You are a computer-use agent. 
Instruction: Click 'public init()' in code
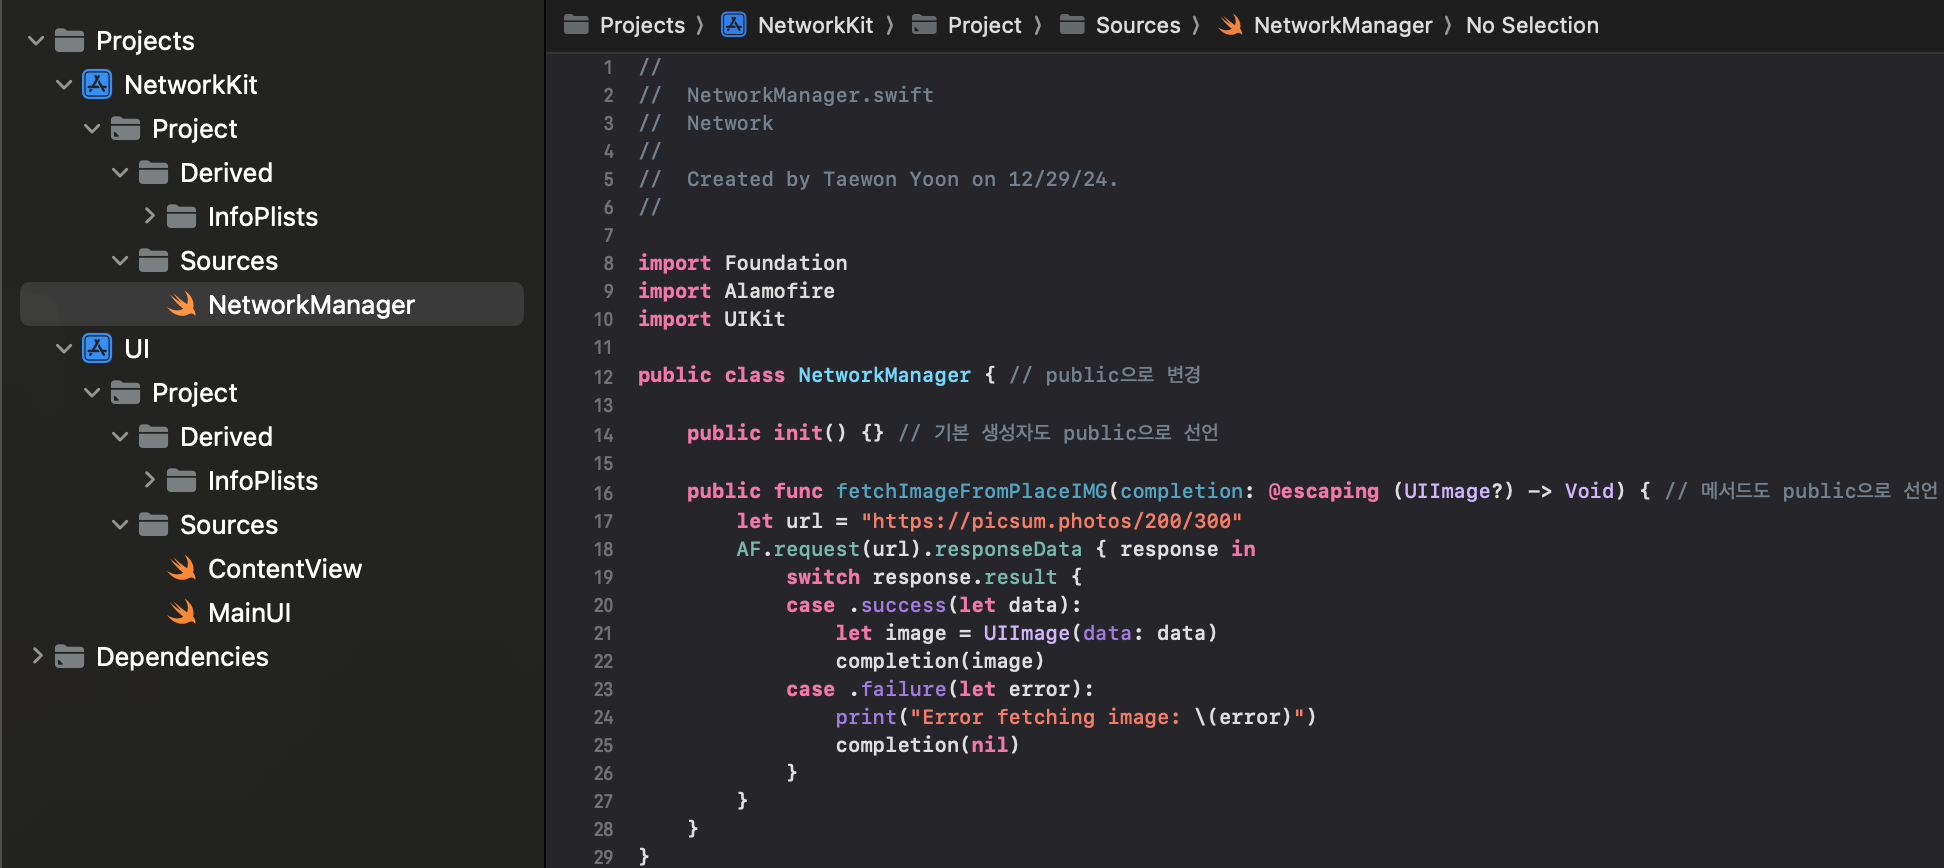point(766,433)
